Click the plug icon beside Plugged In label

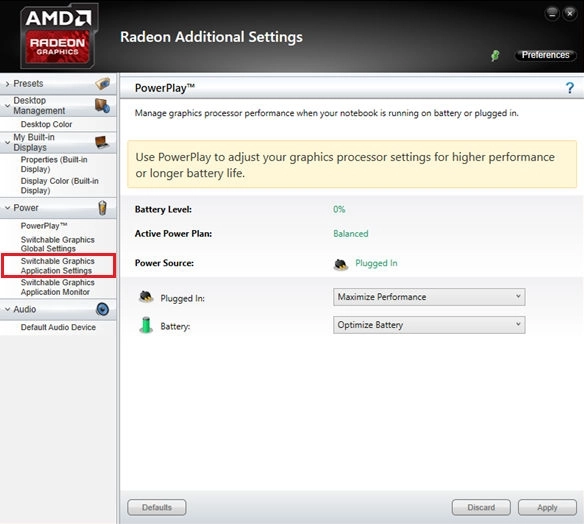tap(146, 297)
